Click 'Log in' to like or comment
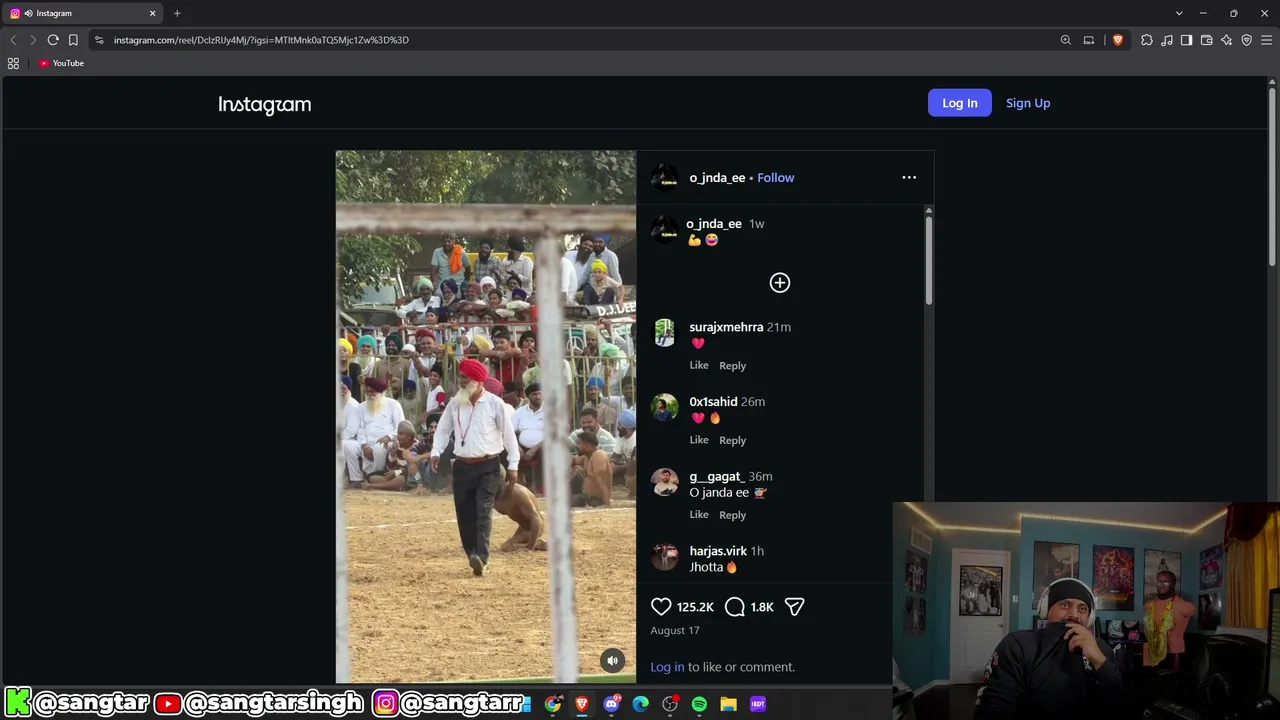Viewport: 1280px width, 720px height. coord(667,667)
